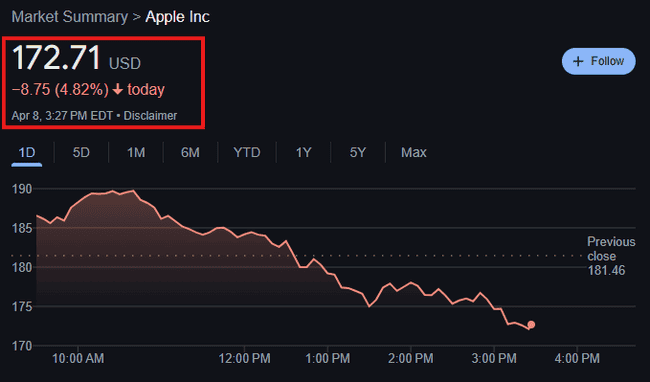Click the Previous close 181.46 label
650x382 pixels.
click(611, 256)
